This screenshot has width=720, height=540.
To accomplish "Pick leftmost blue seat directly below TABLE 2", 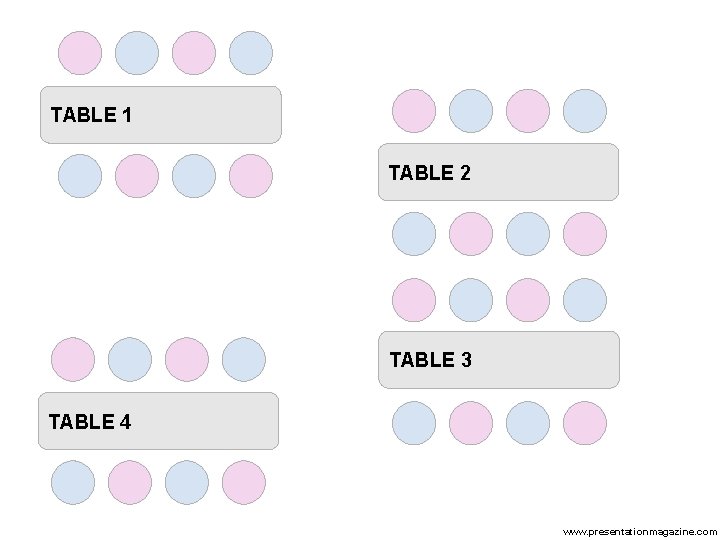I will 414,234.
